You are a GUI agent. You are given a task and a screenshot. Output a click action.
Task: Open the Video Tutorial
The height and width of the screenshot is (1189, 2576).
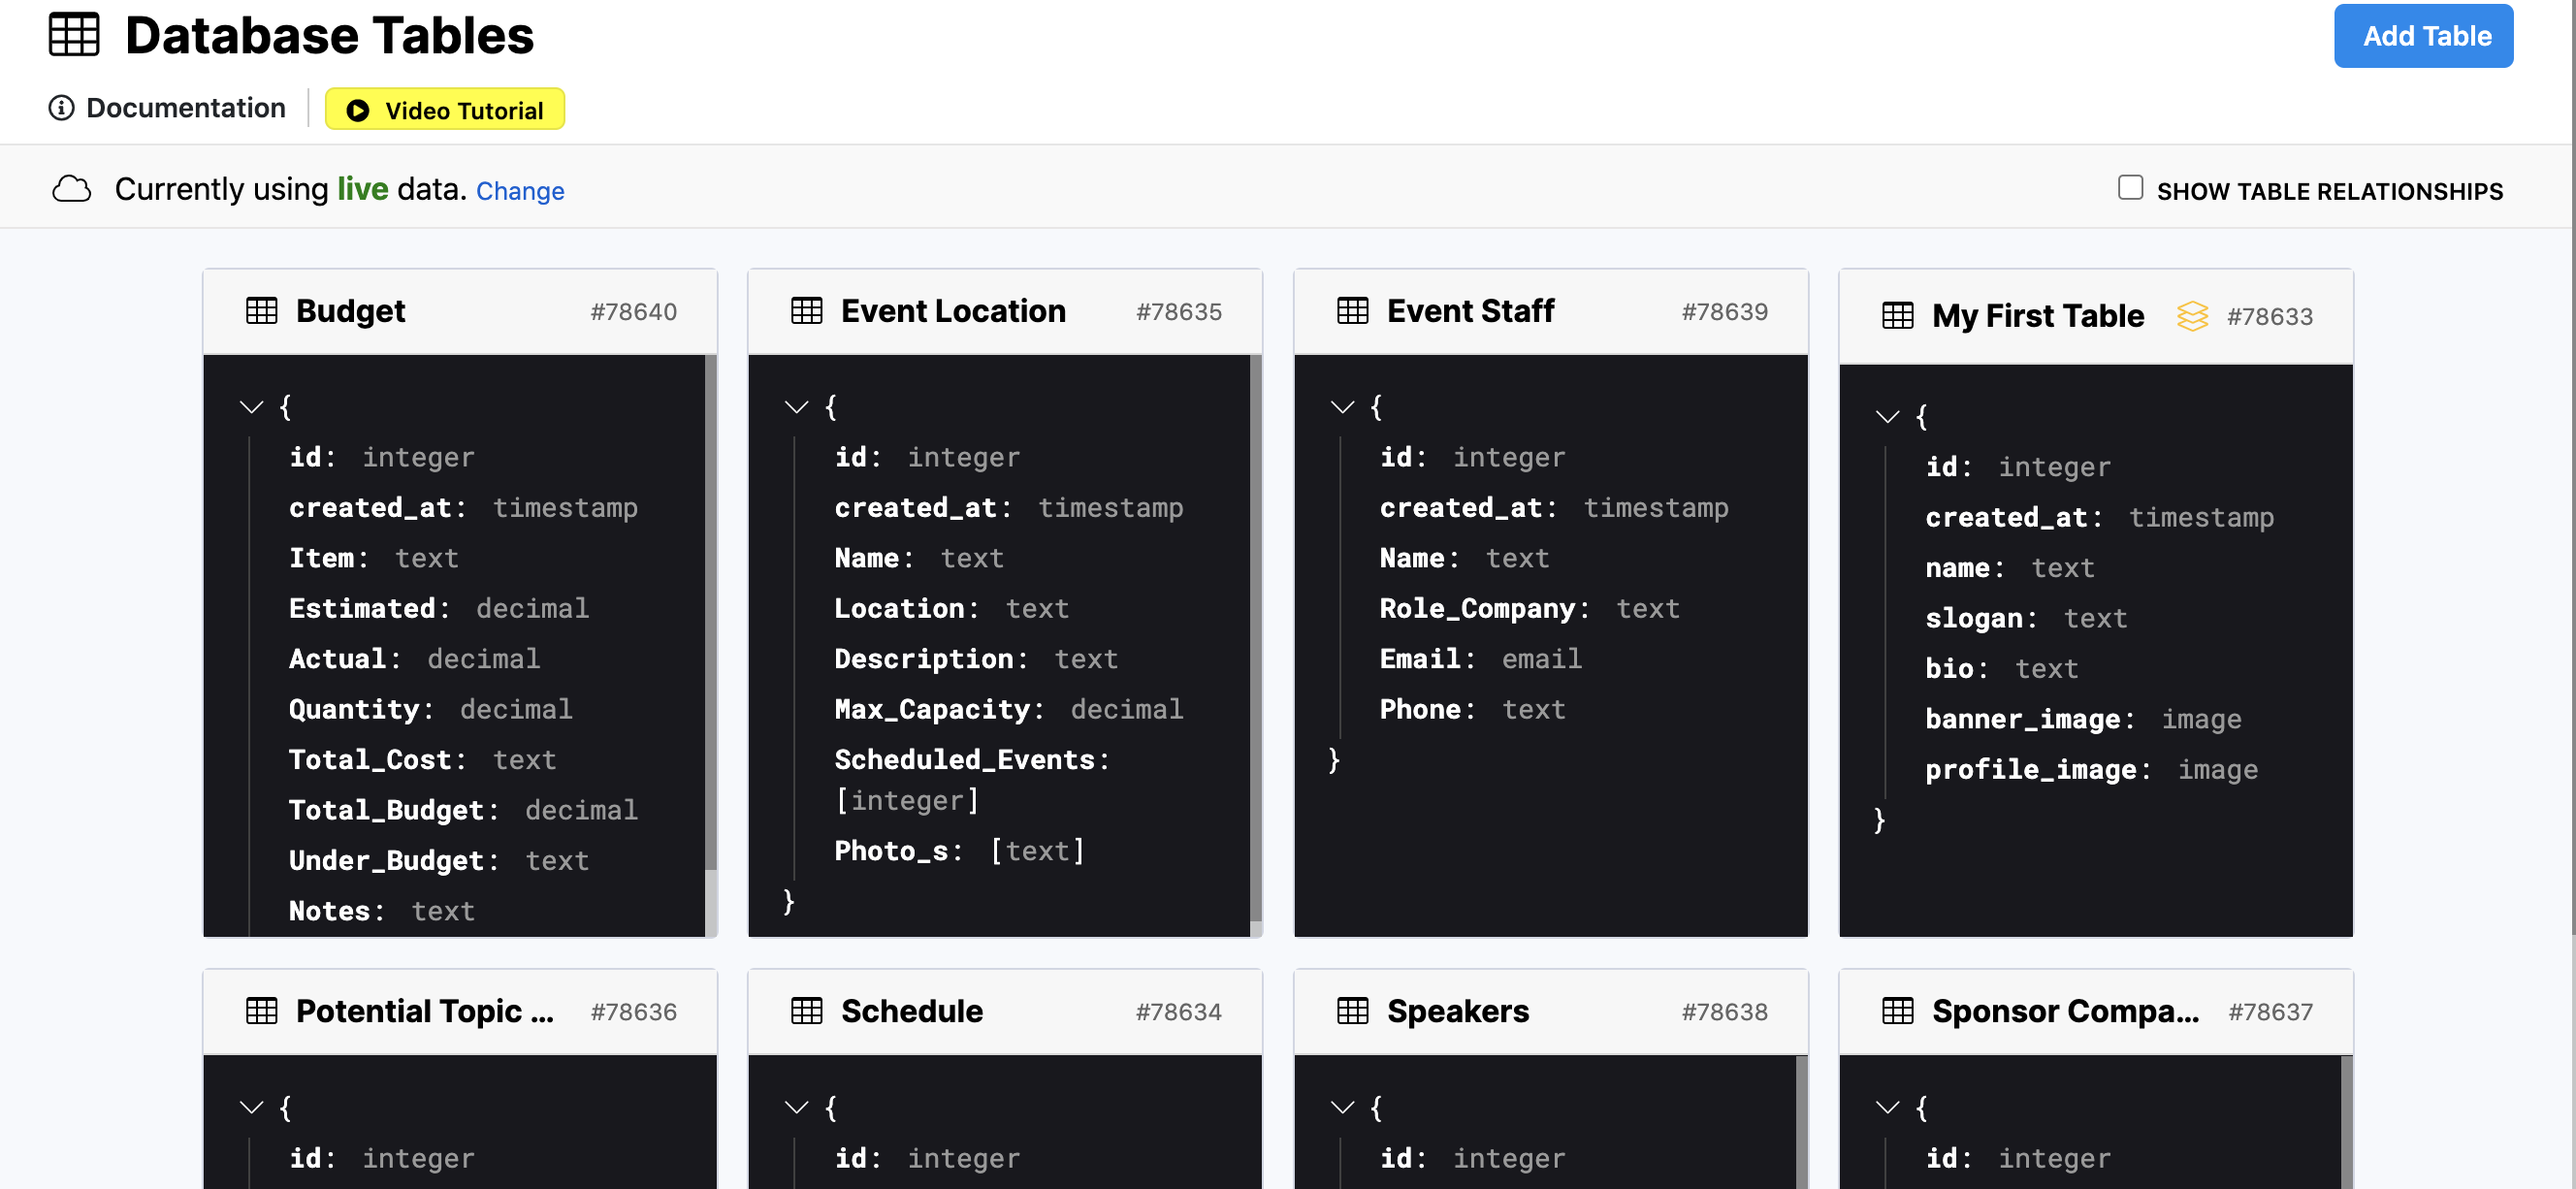click(445, 109)
